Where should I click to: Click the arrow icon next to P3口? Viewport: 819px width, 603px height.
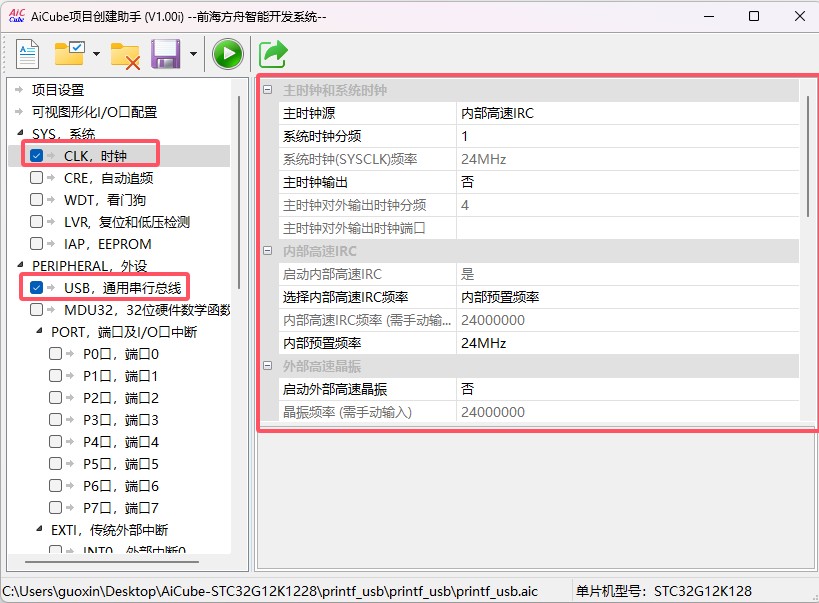[x=69, y=420]
